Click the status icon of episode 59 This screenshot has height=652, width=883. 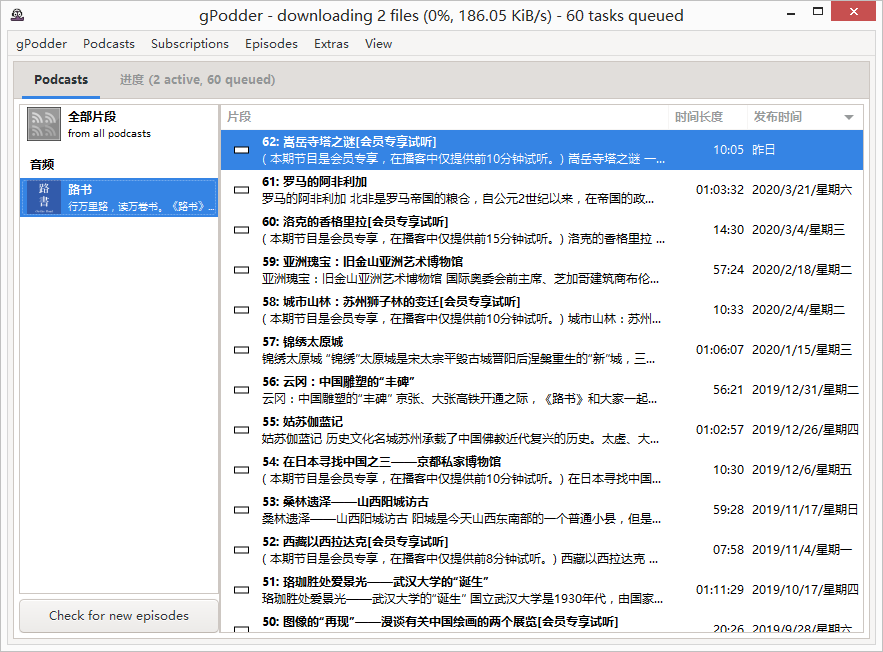[x=242, y=270]
